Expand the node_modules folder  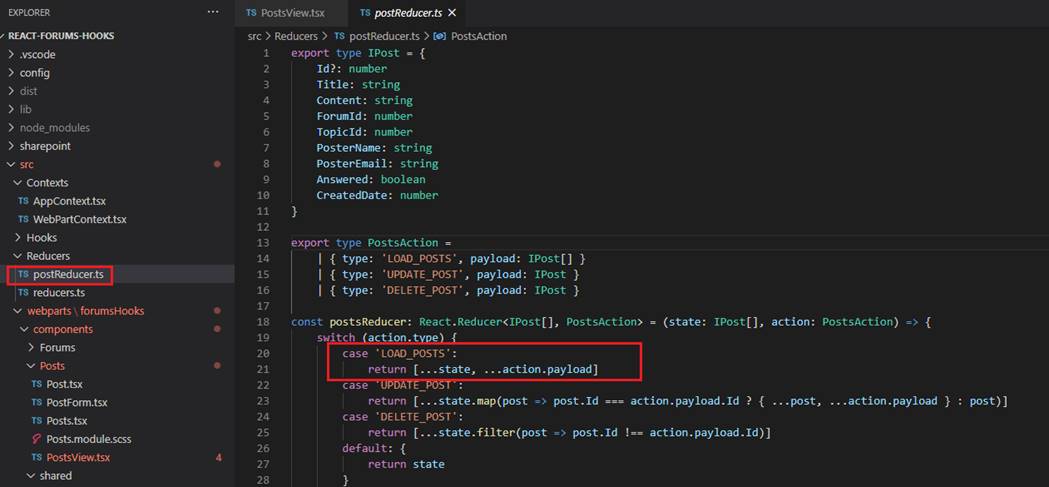pos(54,128)
